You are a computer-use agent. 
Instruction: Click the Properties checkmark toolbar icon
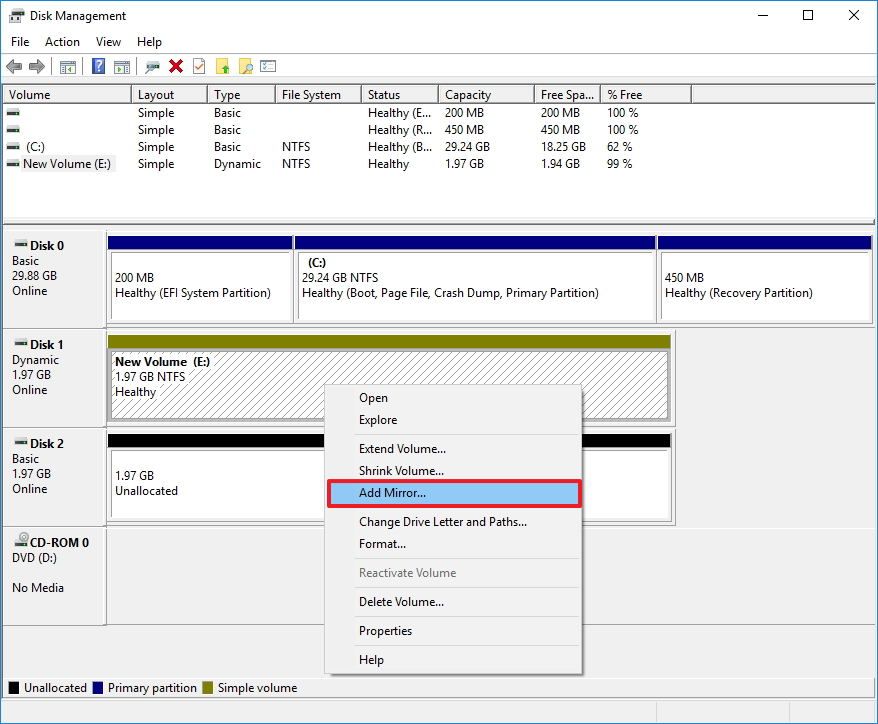point(199,66)
